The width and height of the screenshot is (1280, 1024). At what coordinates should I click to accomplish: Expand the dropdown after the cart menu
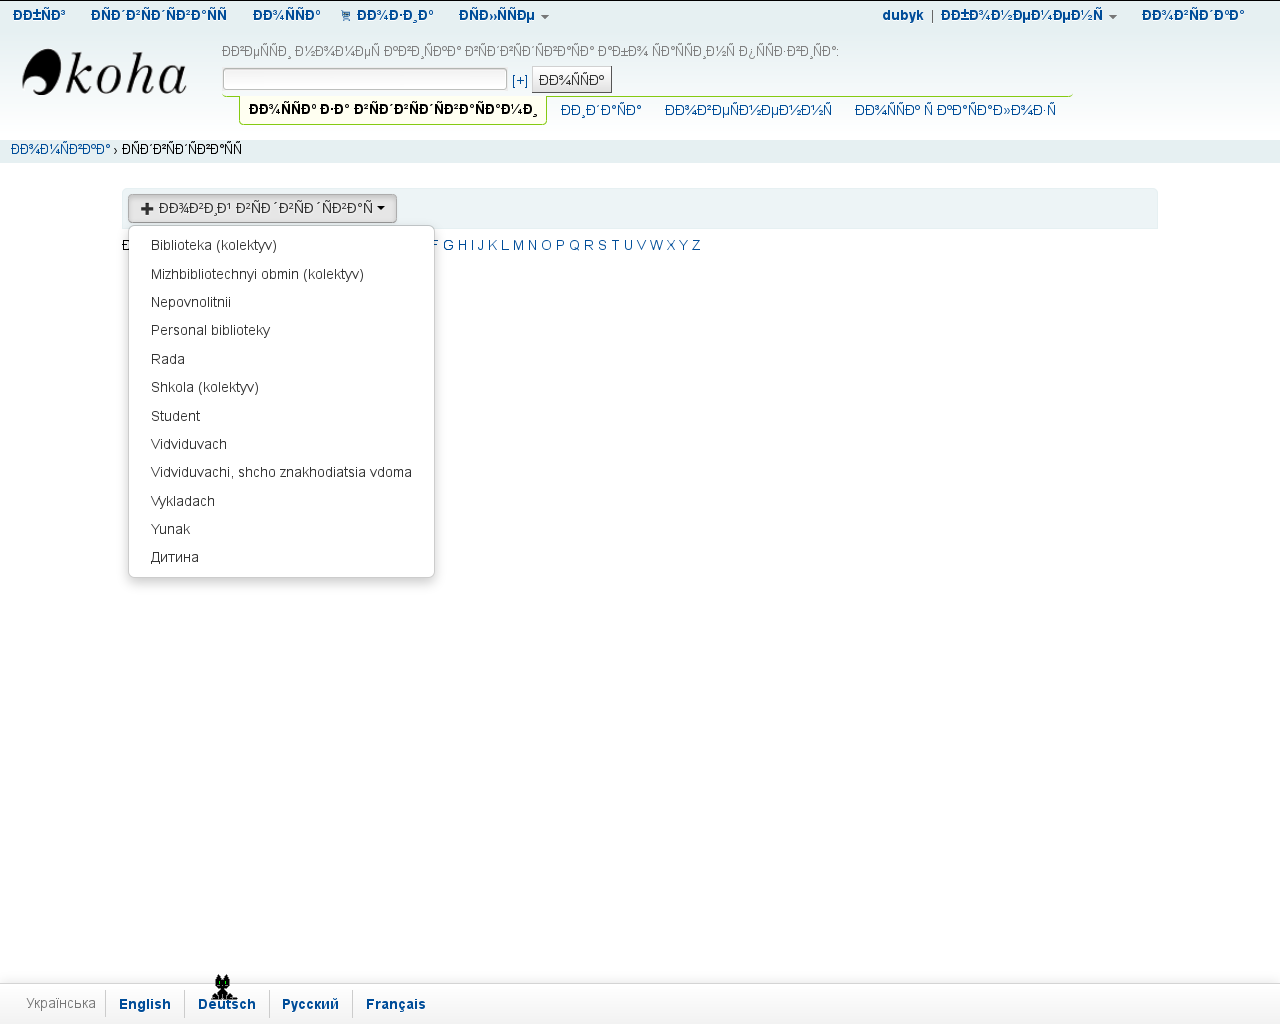[503, 16]
